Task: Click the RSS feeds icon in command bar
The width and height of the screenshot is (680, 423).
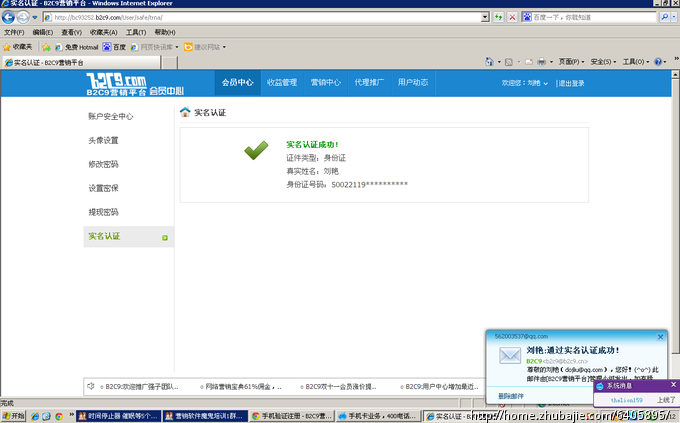Action: (509, 62)
